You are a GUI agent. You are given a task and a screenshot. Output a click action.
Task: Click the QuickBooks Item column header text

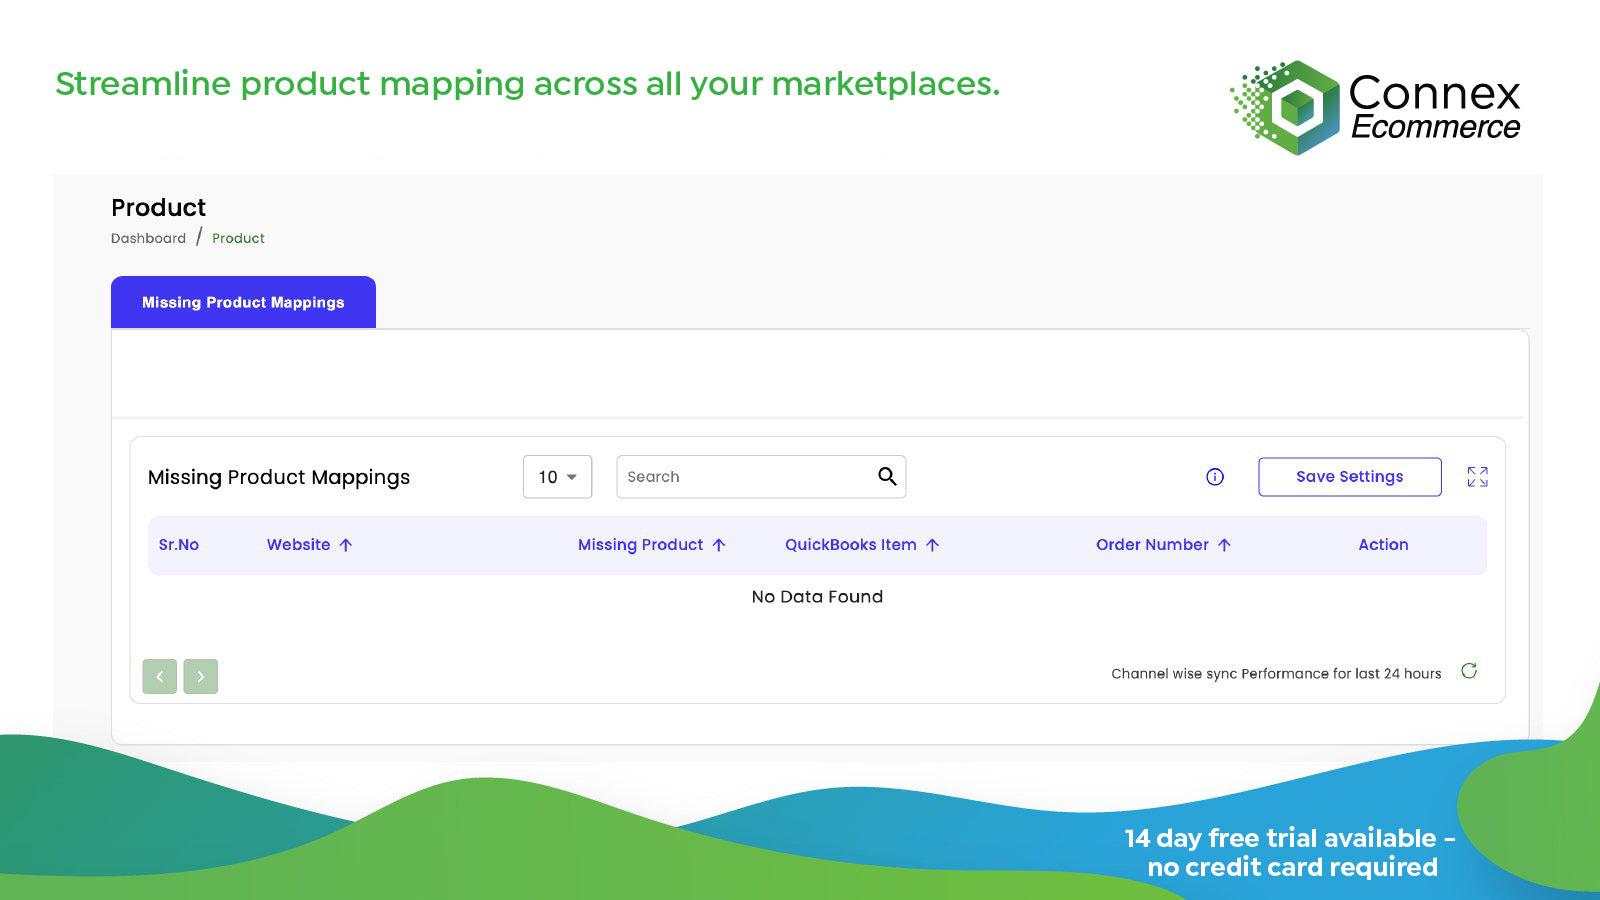(x=850, y=545)
